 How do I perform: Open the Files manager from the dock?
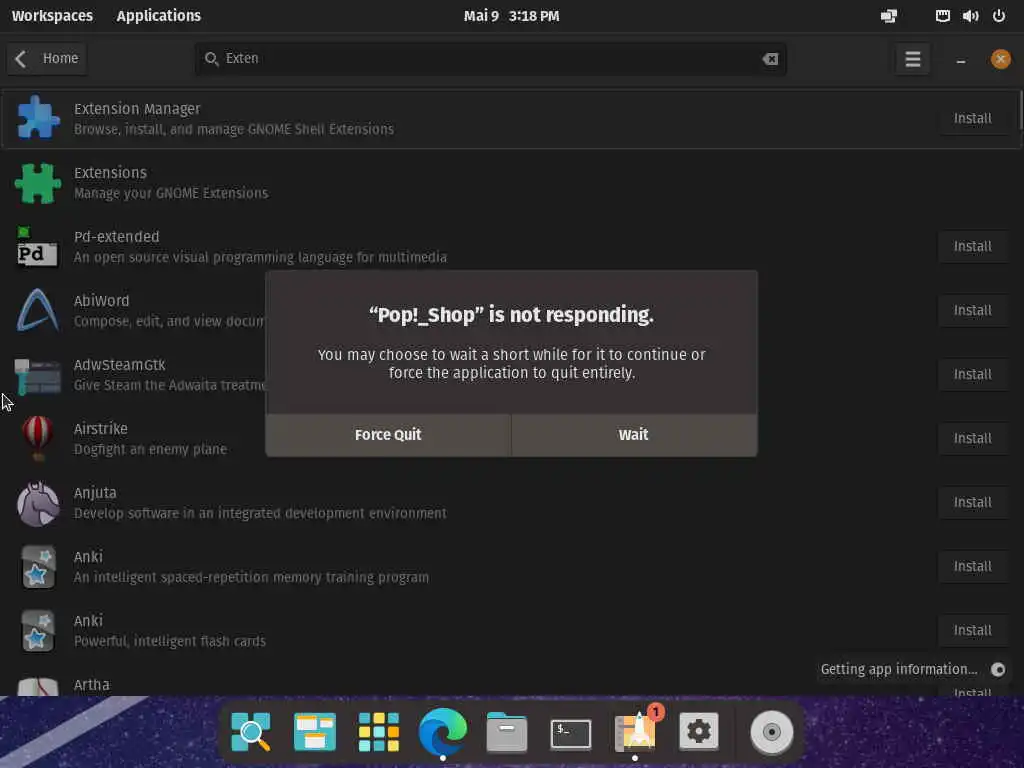pyautogui.click(x=507, y=731)
